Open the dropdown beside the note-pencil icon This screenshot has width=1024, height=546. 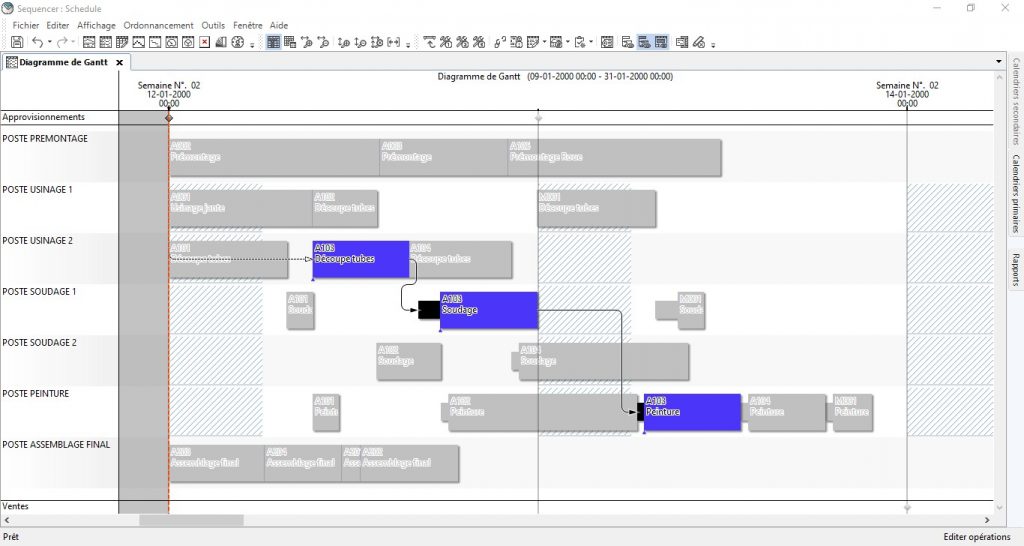pyautogui.click(x=545, y=42)
